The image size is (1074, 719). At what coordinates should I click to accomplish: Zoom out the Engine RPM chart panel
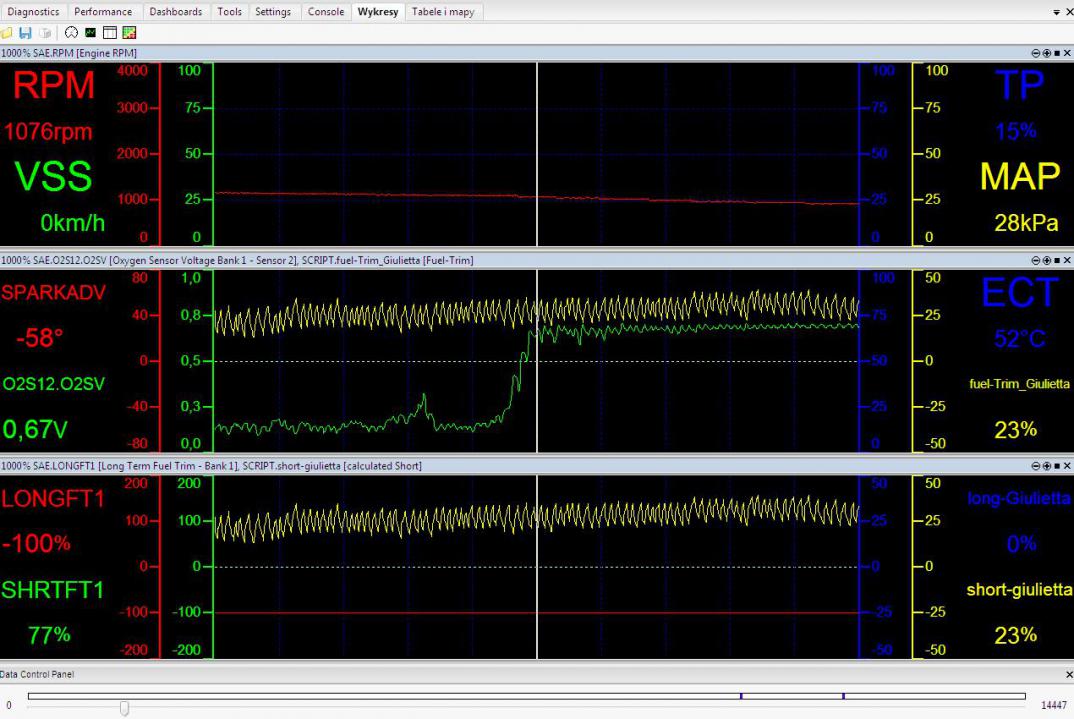(1036, 52)
